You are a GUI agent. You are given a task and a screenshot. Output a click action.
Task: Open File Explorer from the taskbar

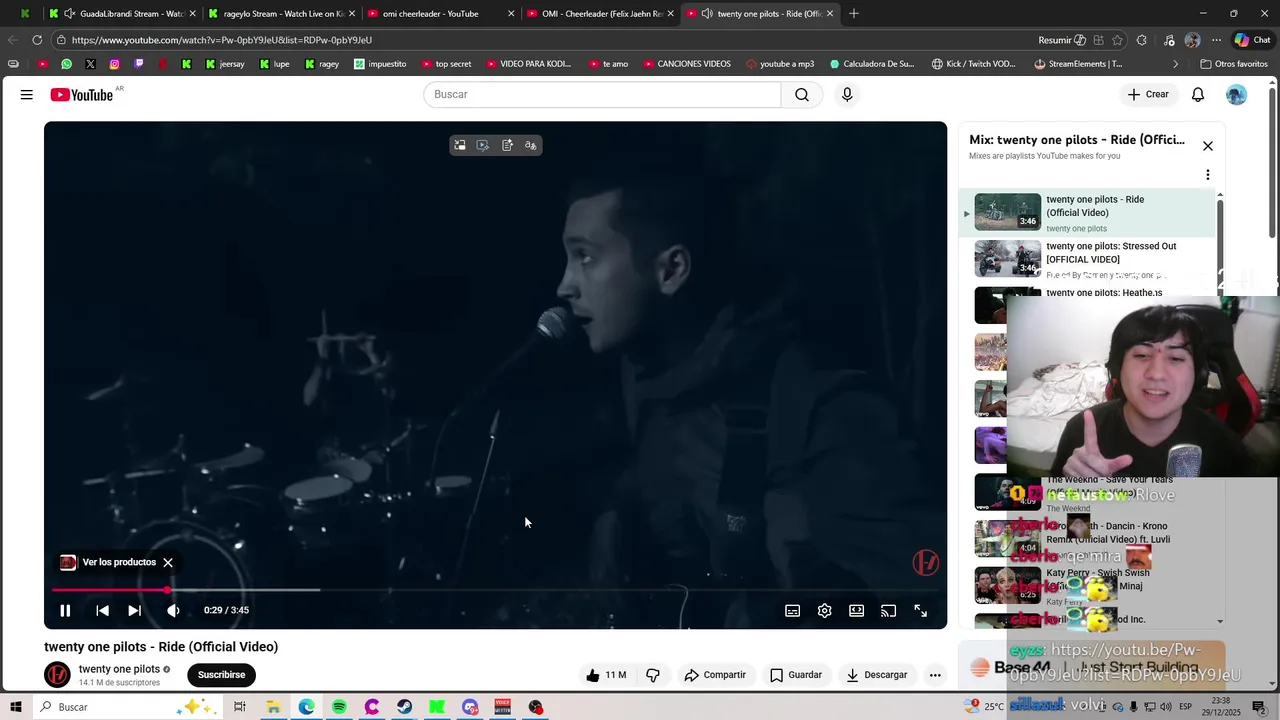pyautogui.click(x=273, y=707)
